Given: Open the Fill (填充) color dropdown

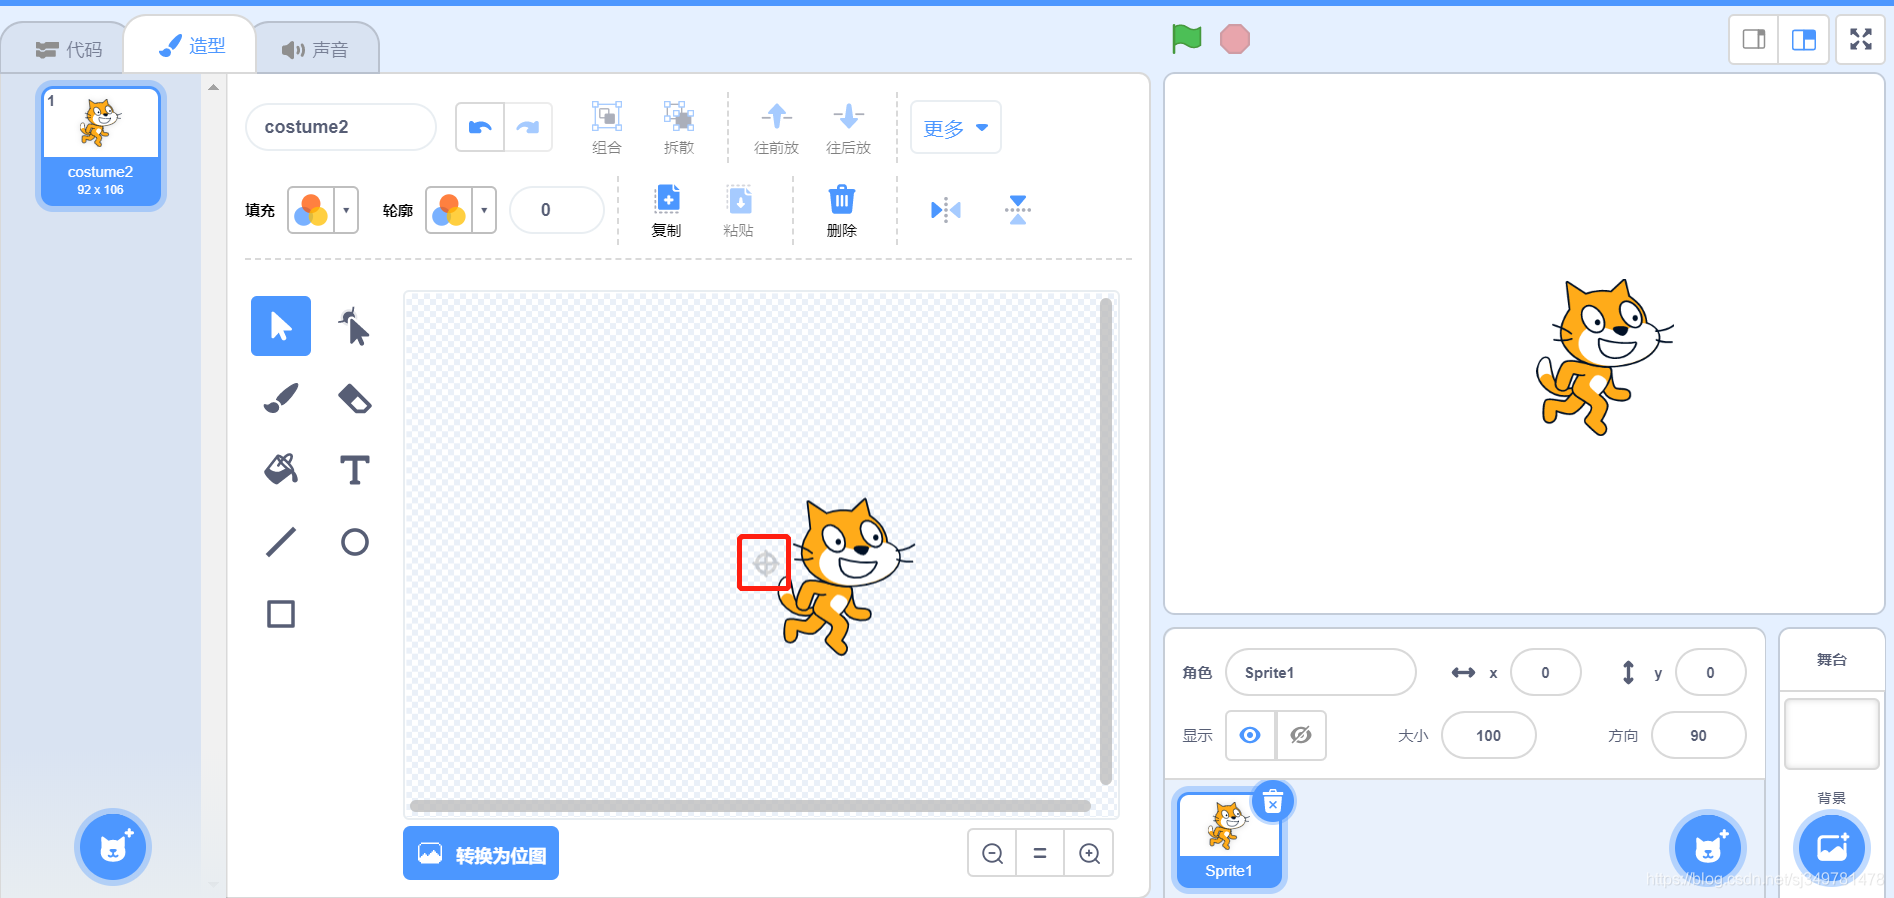Looking at the screenshot, I should (323, 210).
